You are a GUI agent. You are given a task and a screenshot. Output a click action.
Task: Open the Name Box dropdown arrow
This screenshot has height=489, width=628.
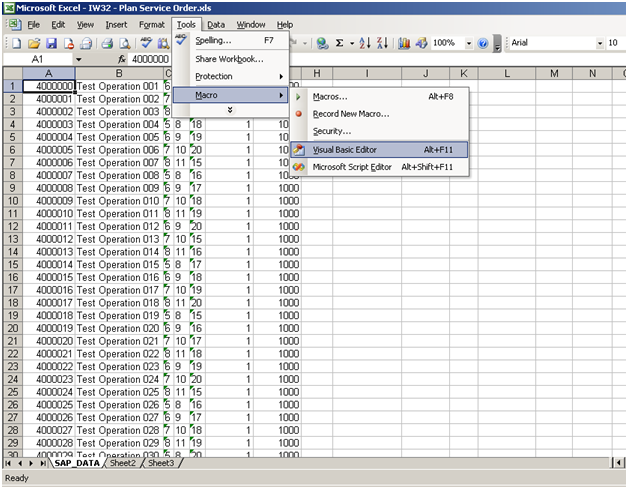[x=78, y=59]
